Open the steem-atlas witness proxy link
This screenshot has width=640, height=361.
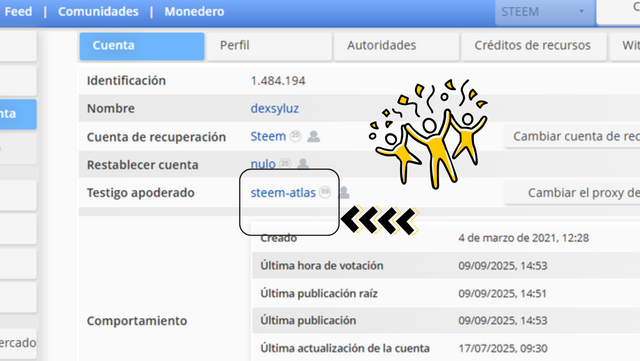283,192
